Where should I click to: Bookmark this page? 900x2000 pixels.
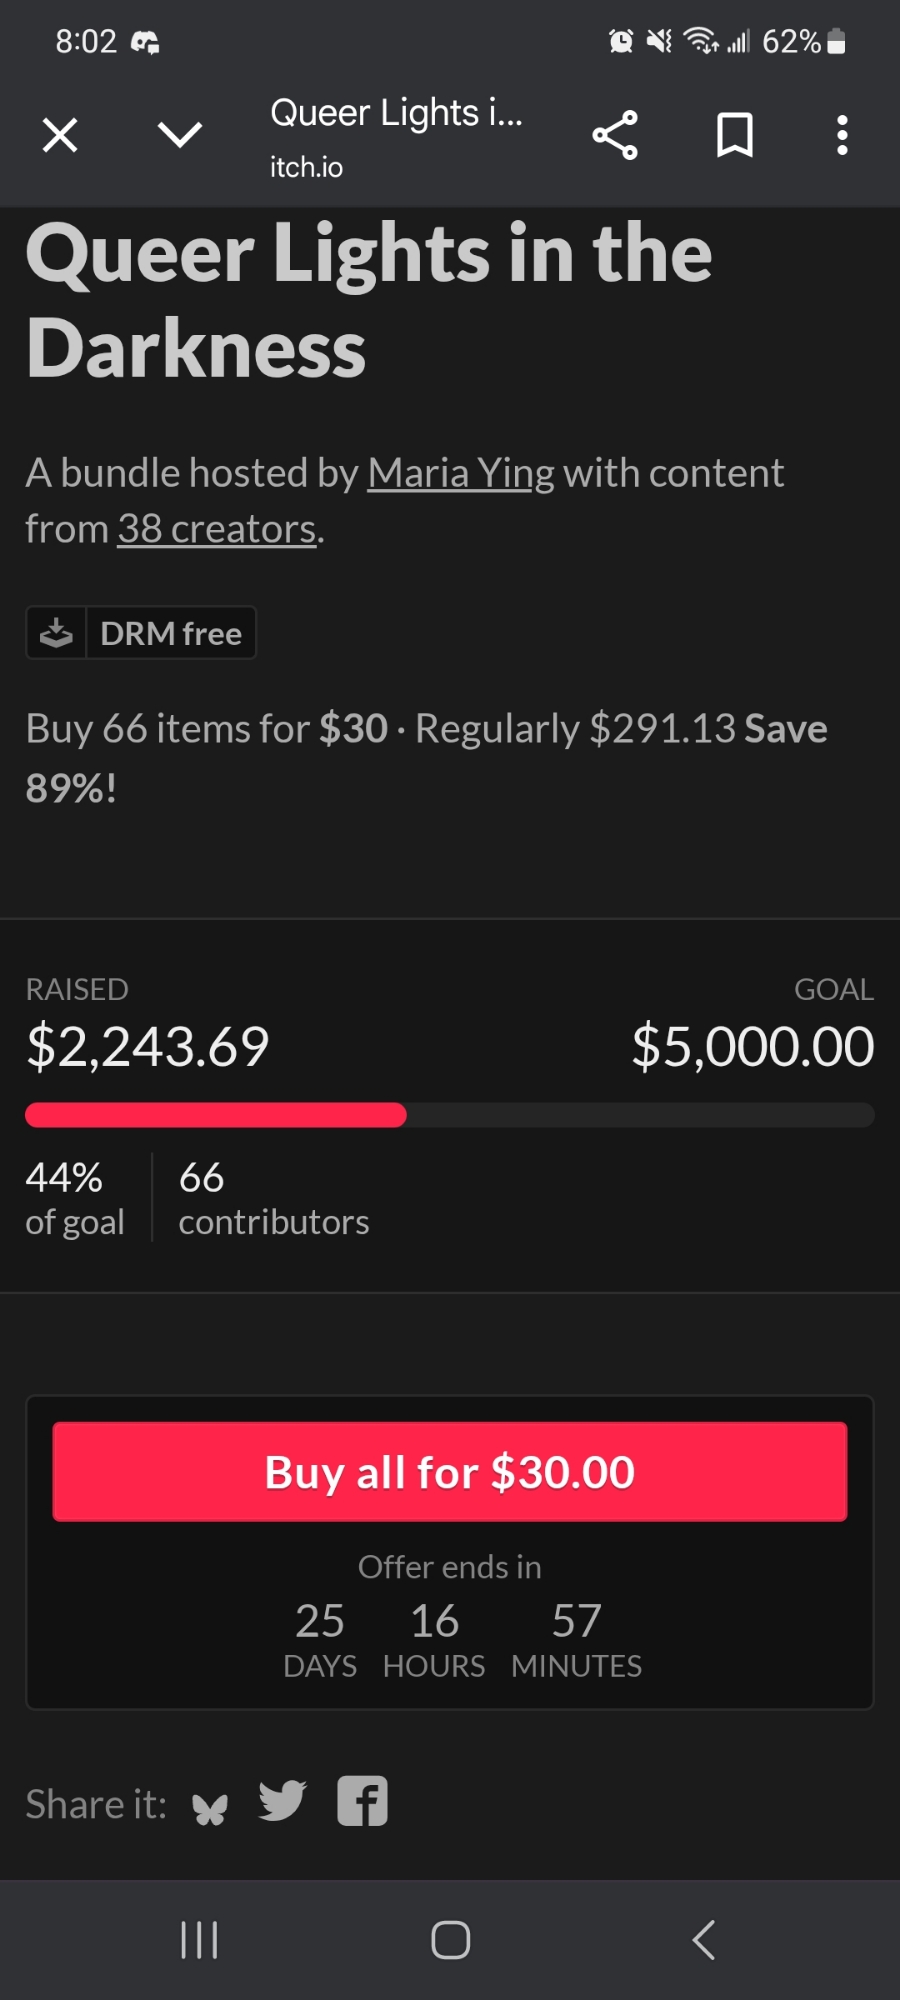coord(735,135)
